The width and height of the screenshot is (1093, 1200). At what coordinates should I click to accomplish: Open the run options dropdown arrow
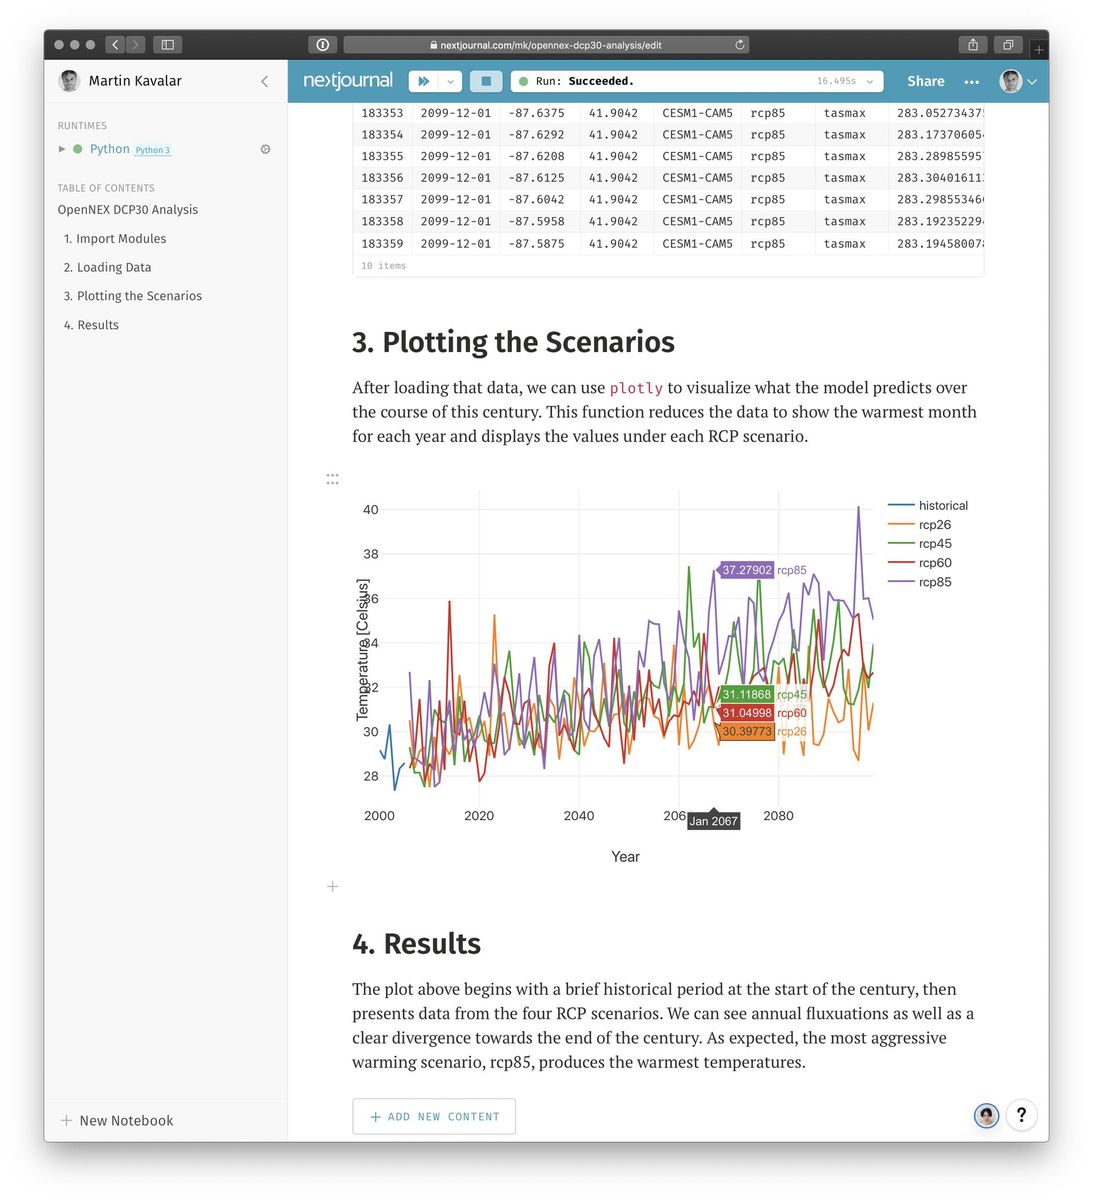point(450,81)
